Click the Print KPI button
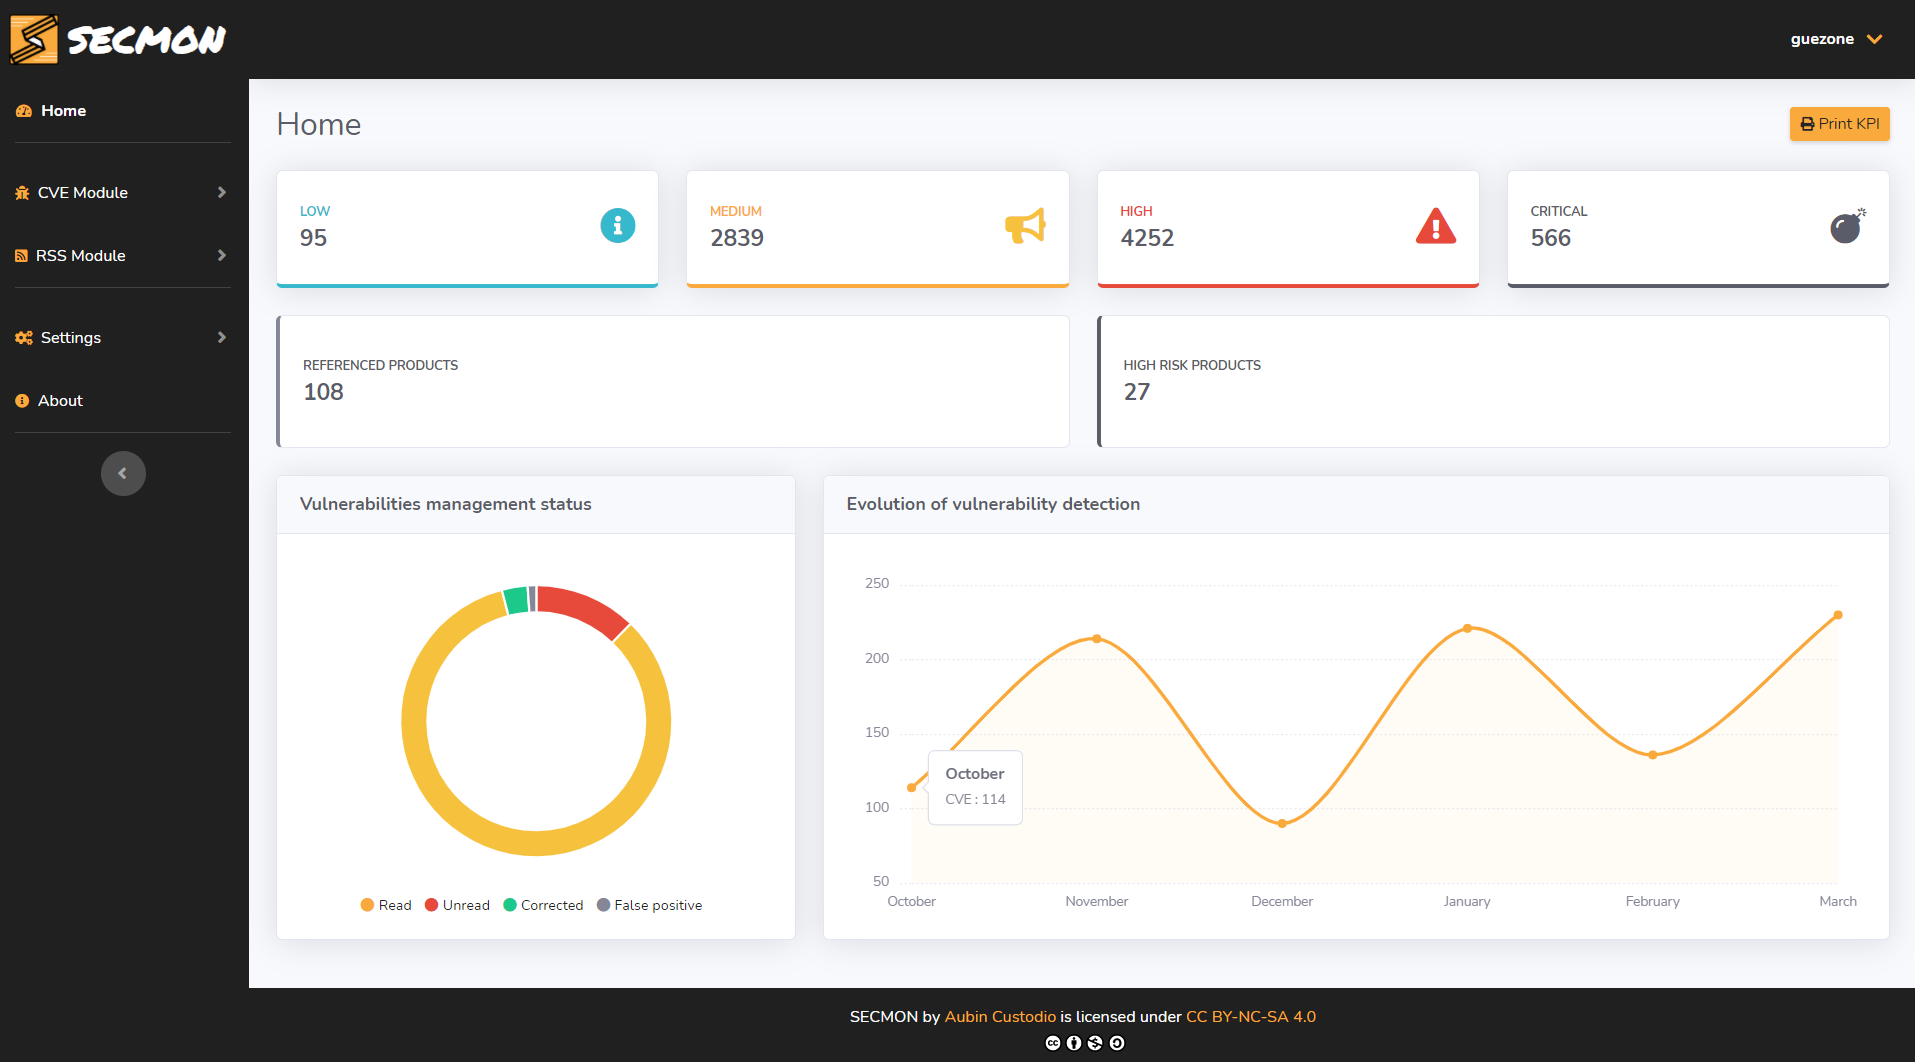1915x1062 pixels. coord(1839,123)
